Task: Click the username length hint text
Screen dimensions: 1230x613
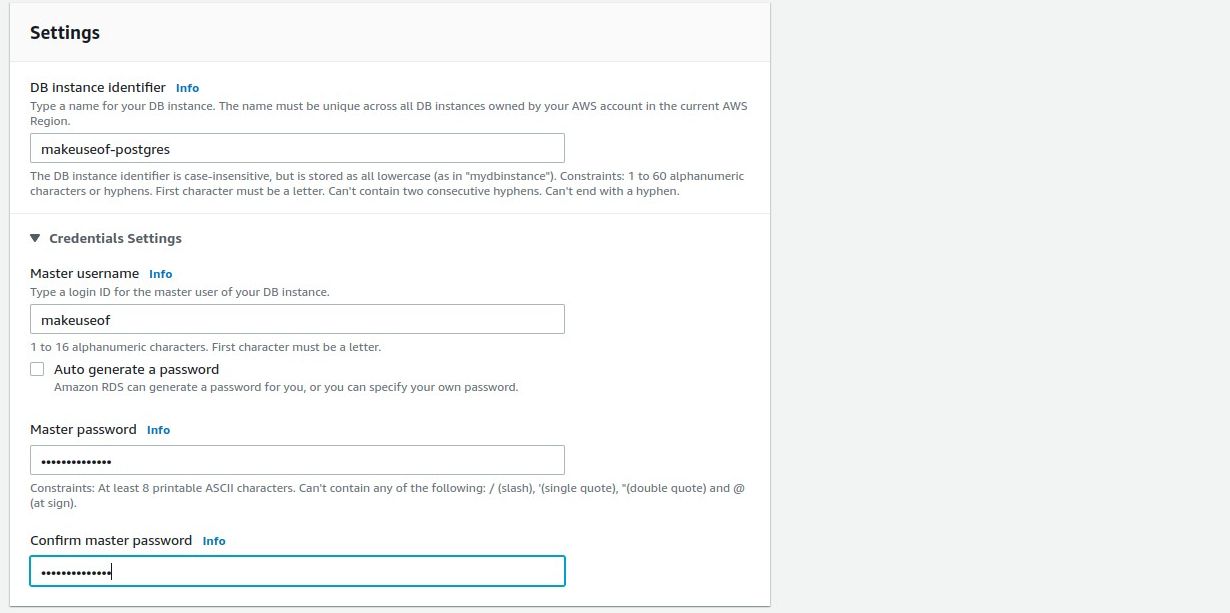Action: [205, 348]
